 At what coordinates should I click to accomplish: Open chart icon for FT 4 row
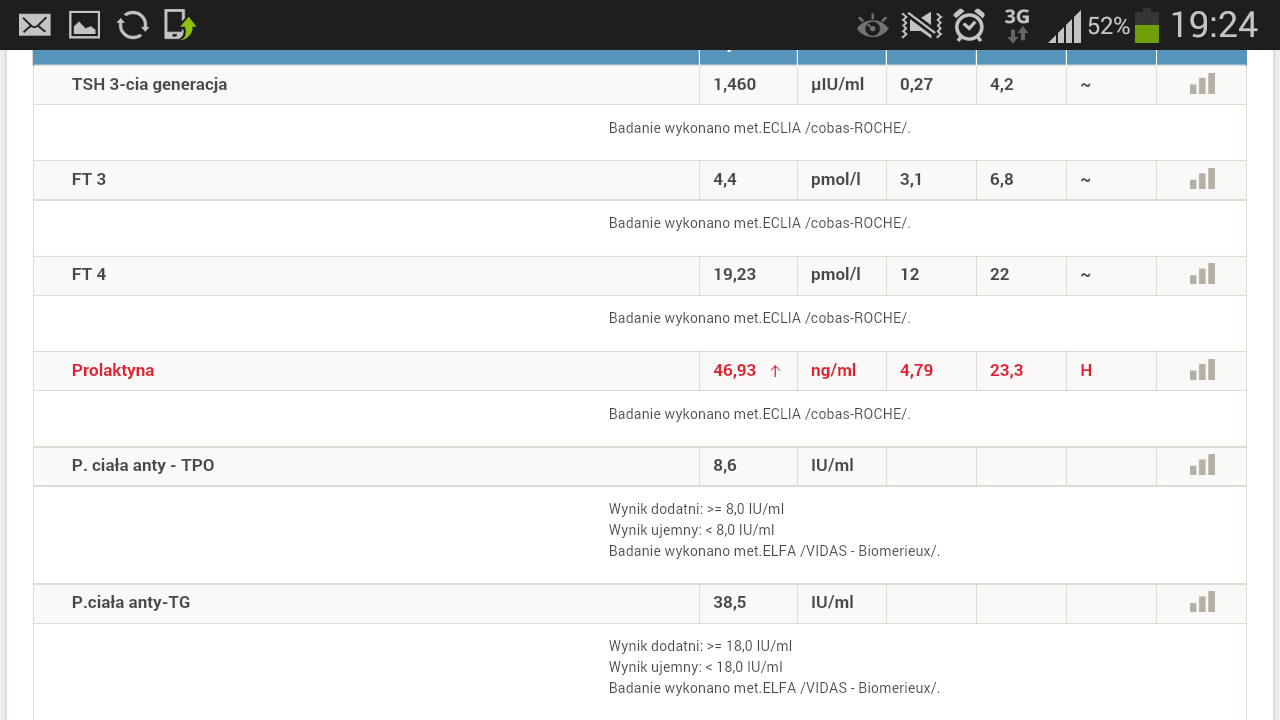click(1202, 274)
